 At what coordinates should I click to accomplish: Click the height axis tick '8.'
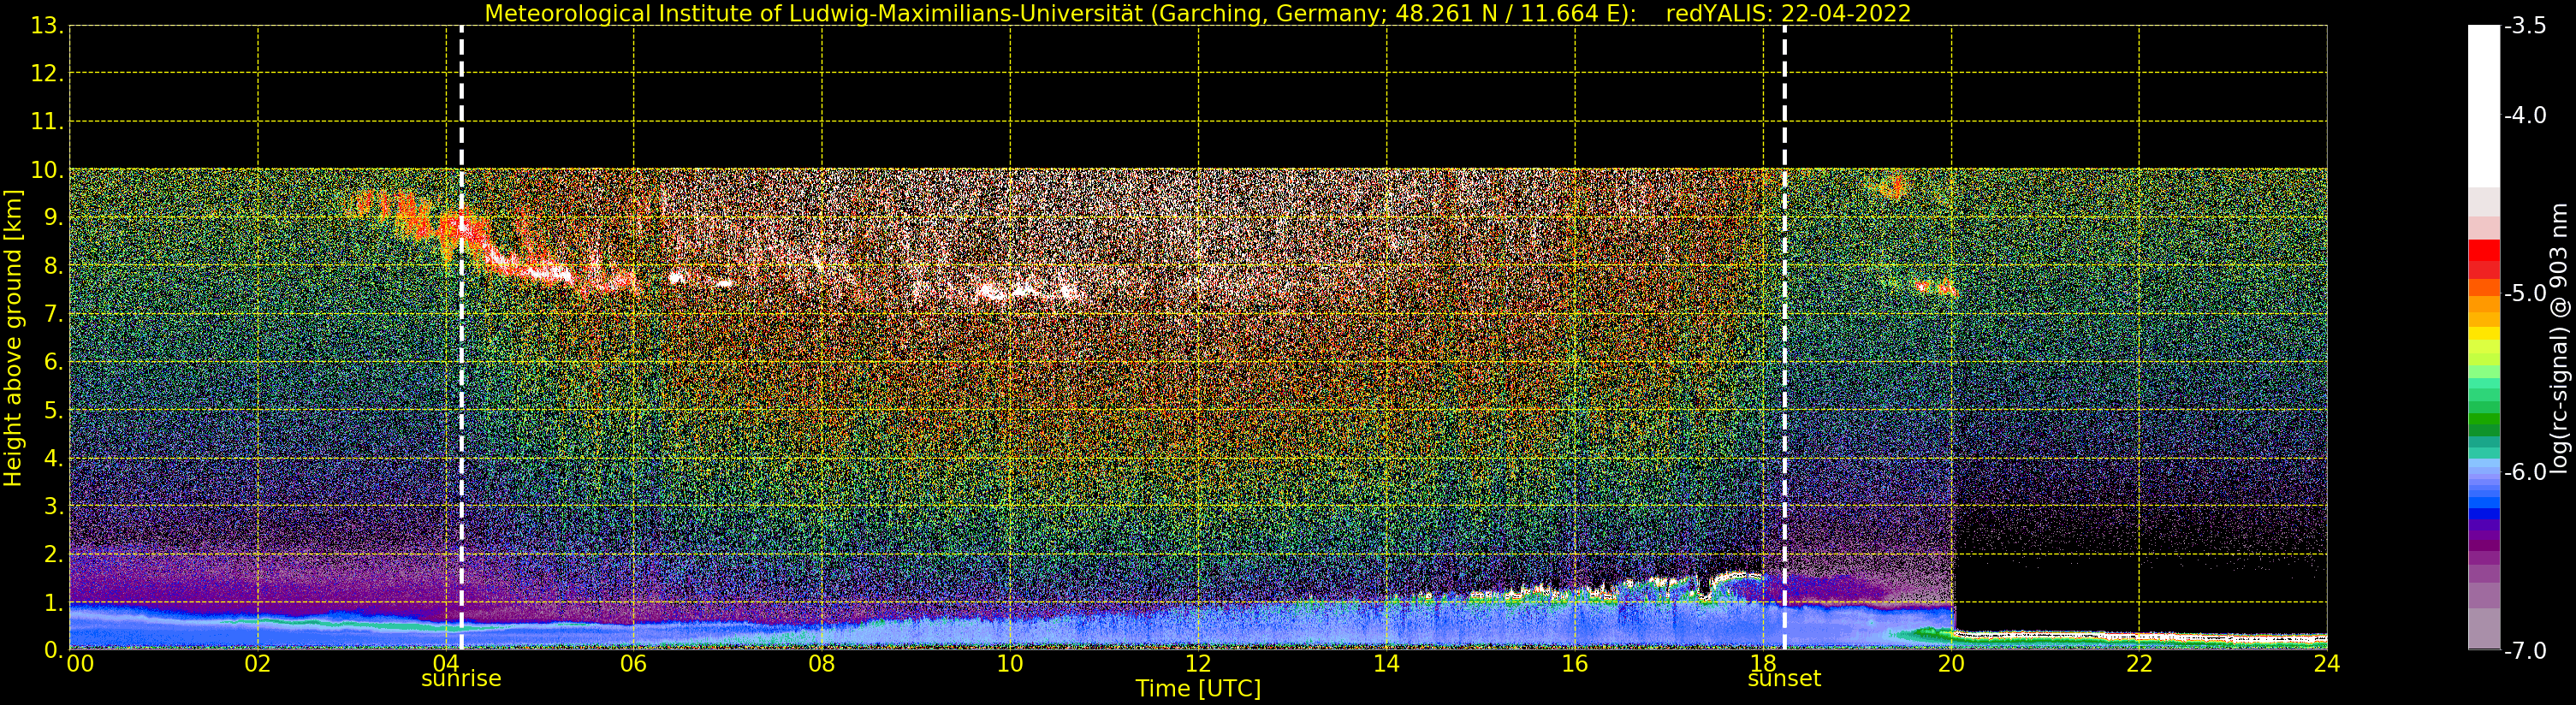point(53,266)
